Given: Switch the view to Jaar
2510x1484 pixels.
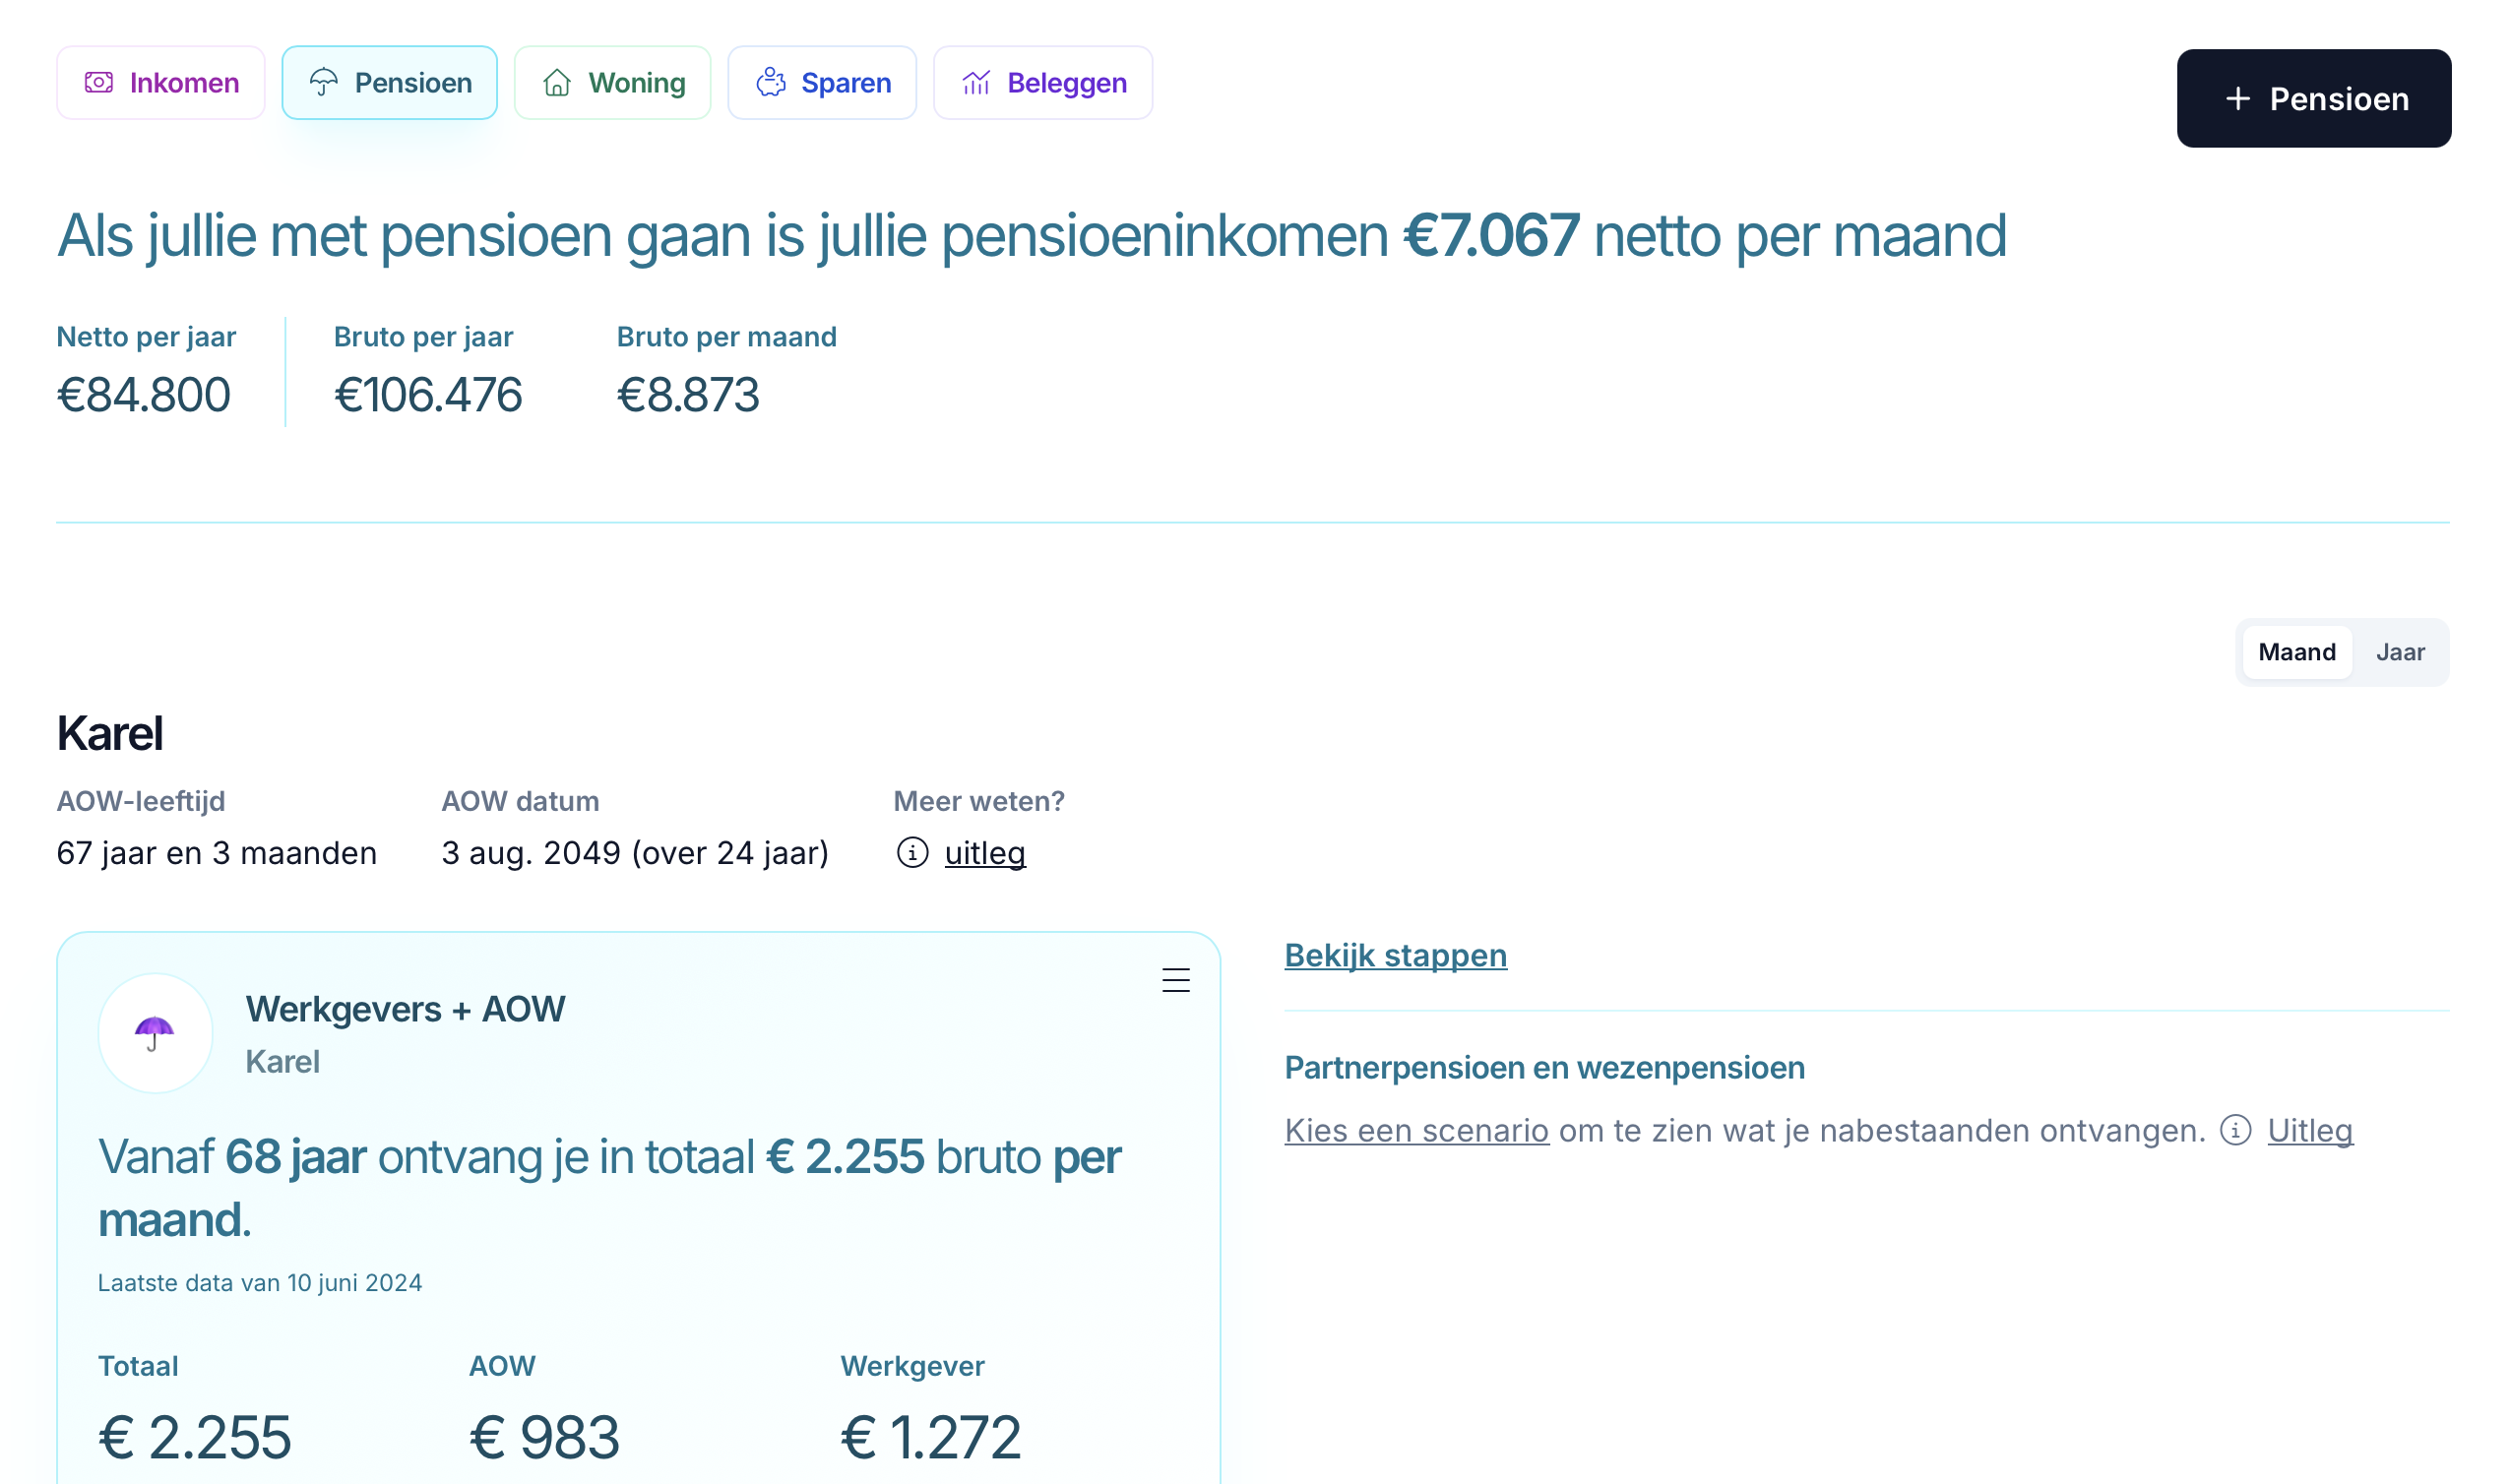Looking at the screenshot, I should [x=2400, y=652].
